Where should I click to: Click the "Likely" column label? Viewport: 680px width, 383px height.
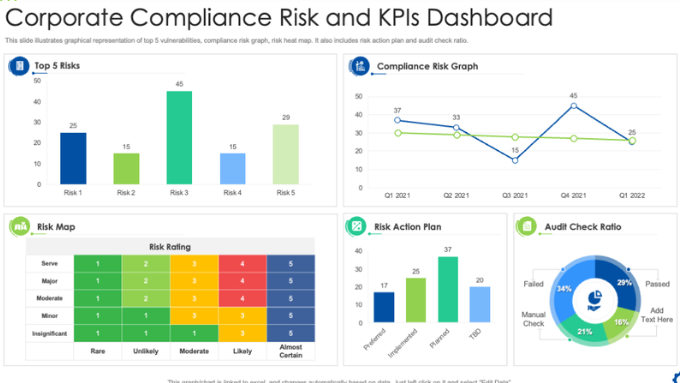pyautogui.click(x=242, y=351)
